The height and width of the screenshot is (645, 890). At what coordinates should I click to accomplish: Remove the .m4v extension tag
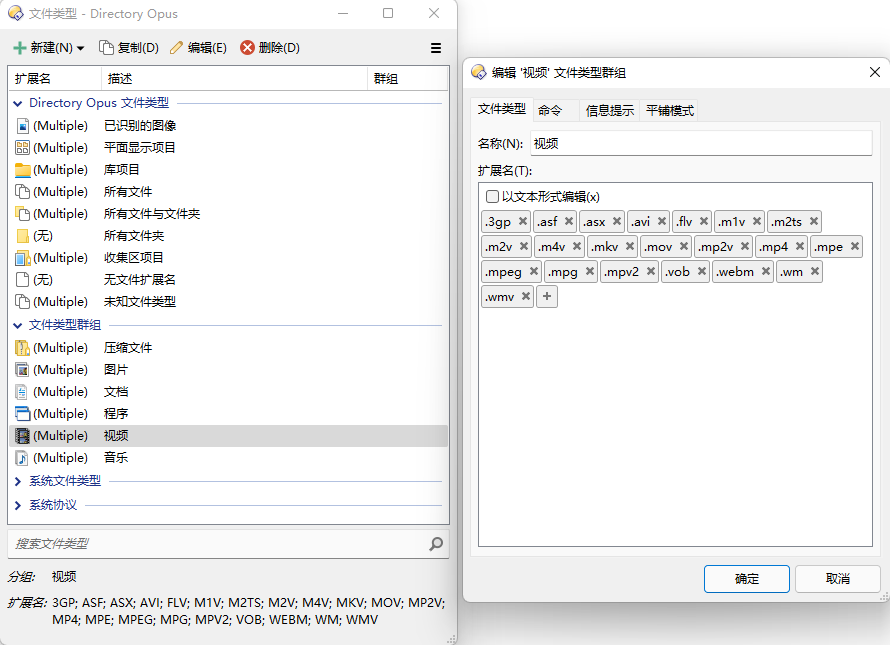[577, 246]
